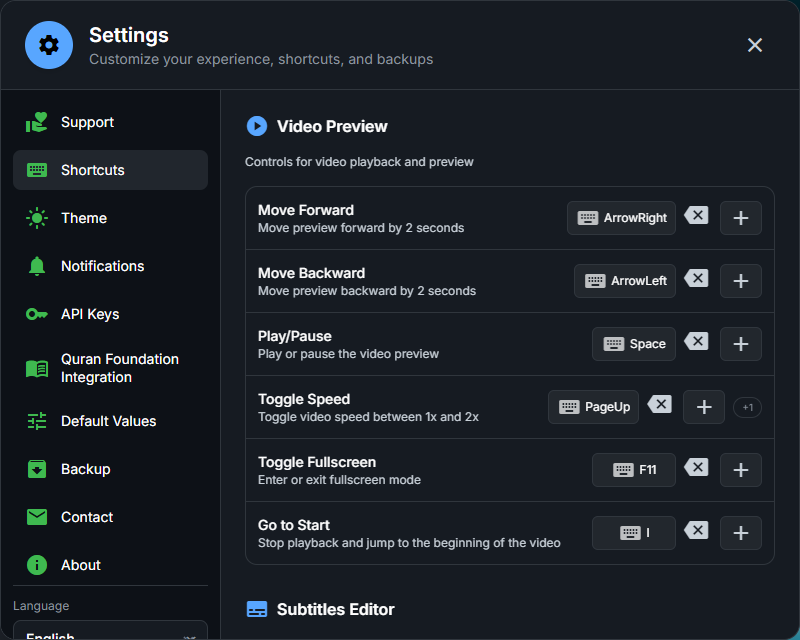Remove the I shortcut with backspace icon
The height and width of the screenshot is (640, 800).
(696, 530)
